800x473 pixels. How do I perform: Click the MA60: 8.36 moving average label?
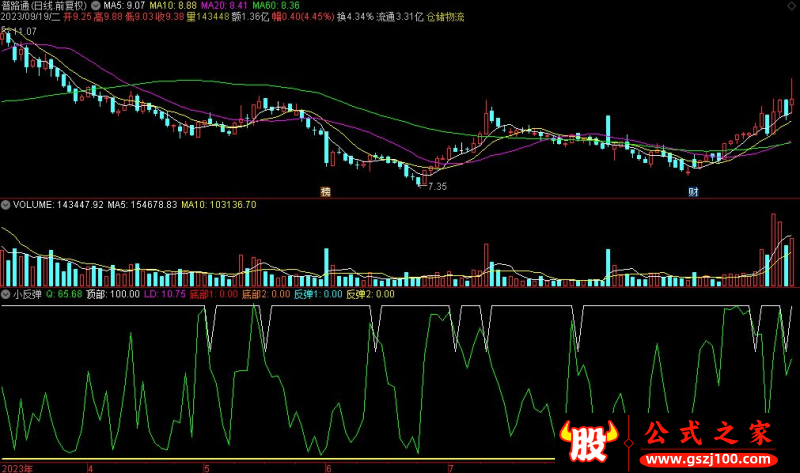click(x=276, y=6)
